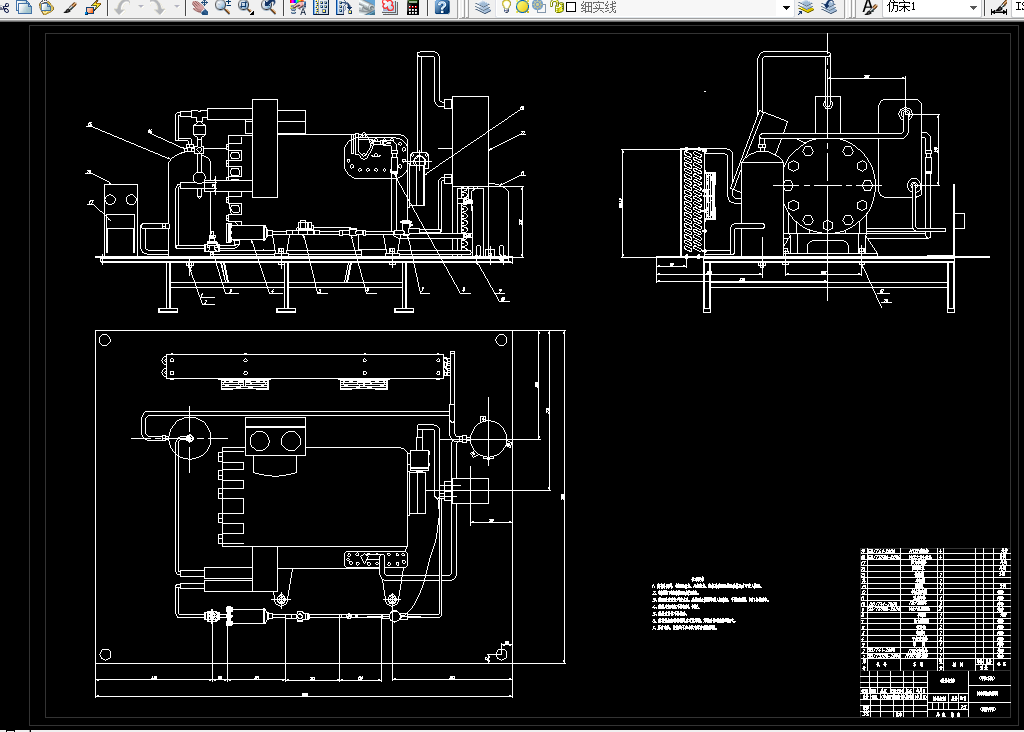Open the Sheet Set Manager icon

[366, 7]
